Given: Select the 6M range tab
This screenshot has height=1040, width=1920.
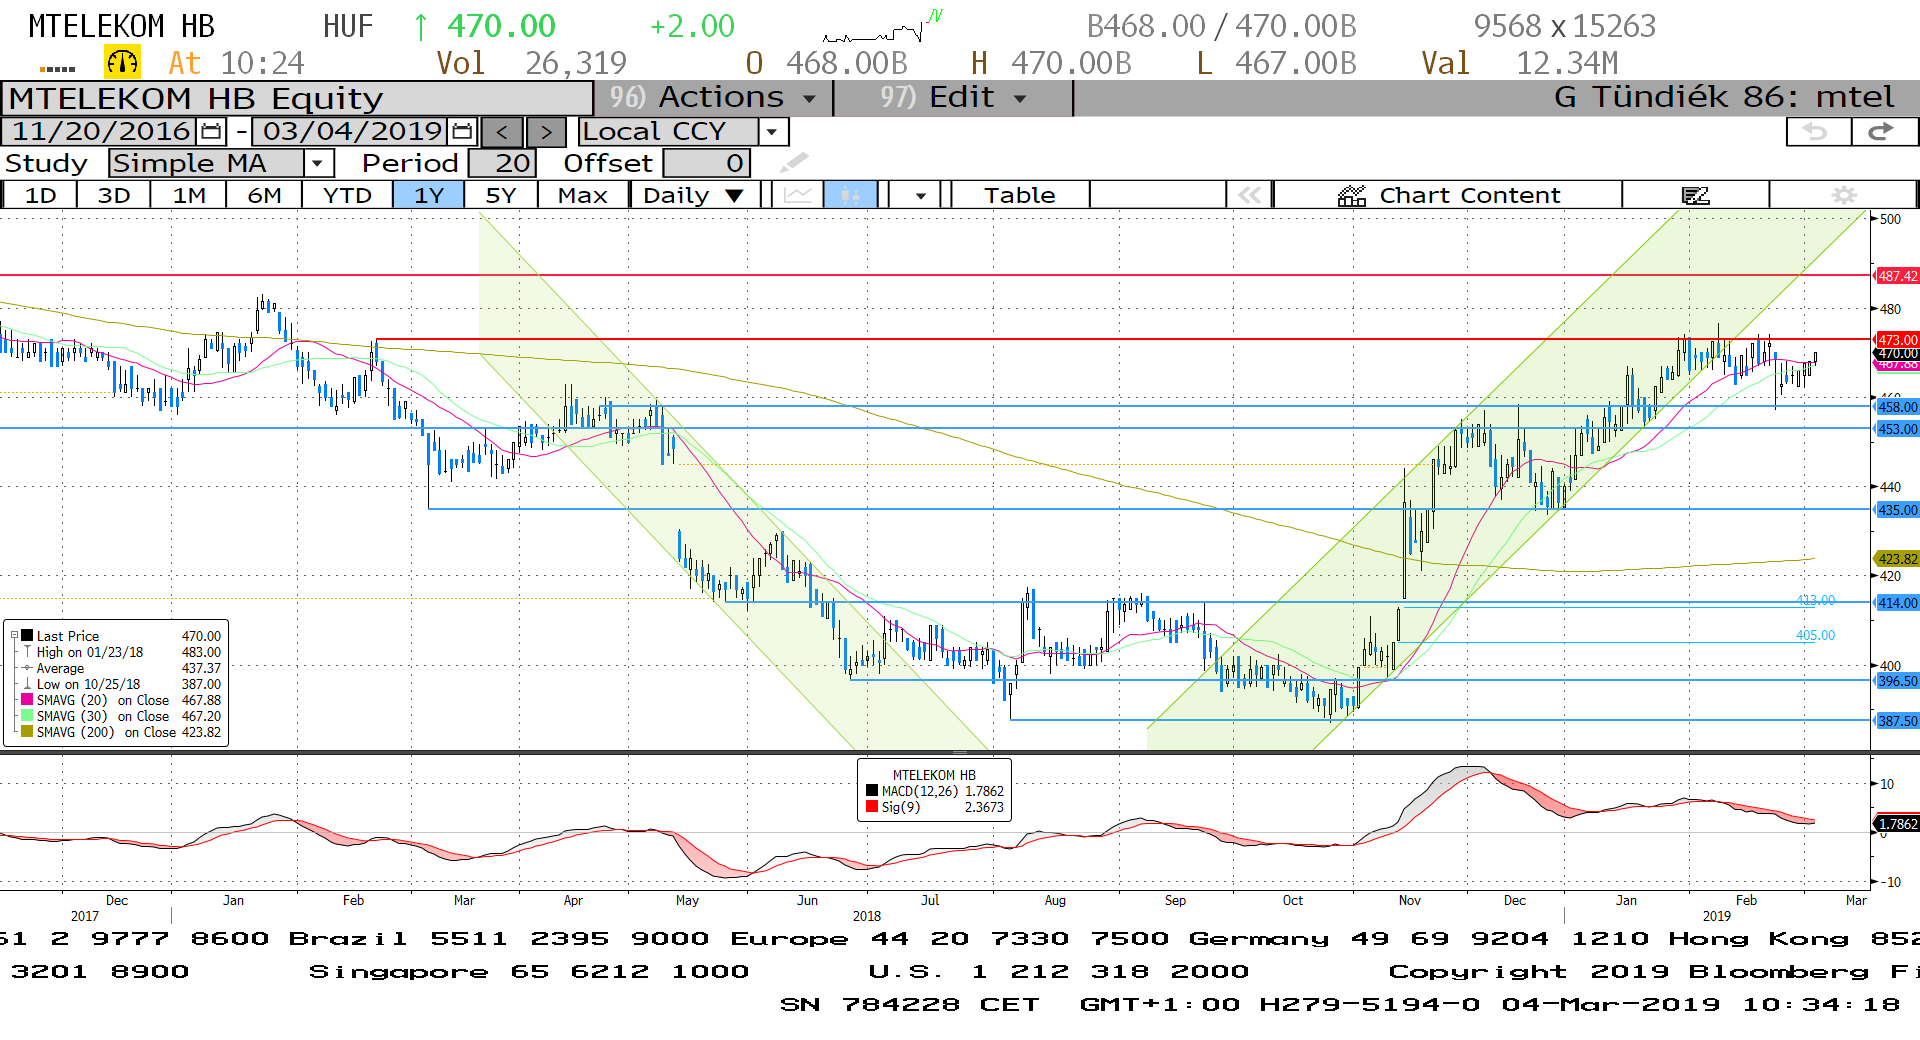Looking at the screenshot, I should click(264, 195).
